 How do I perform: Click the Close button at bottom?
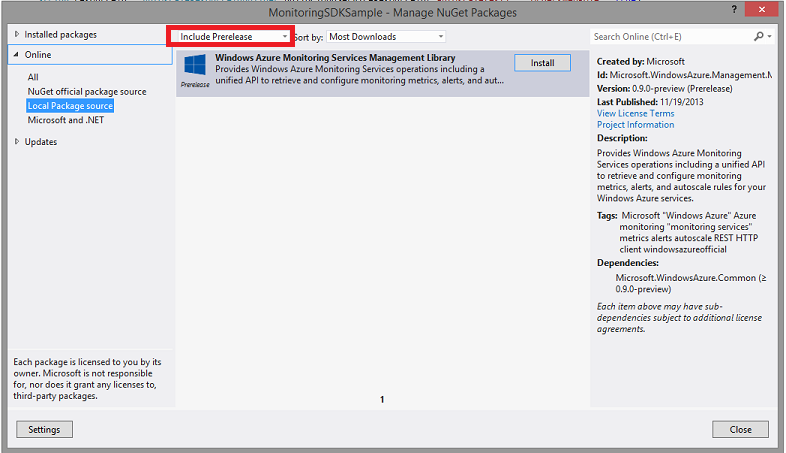(740, 429)
